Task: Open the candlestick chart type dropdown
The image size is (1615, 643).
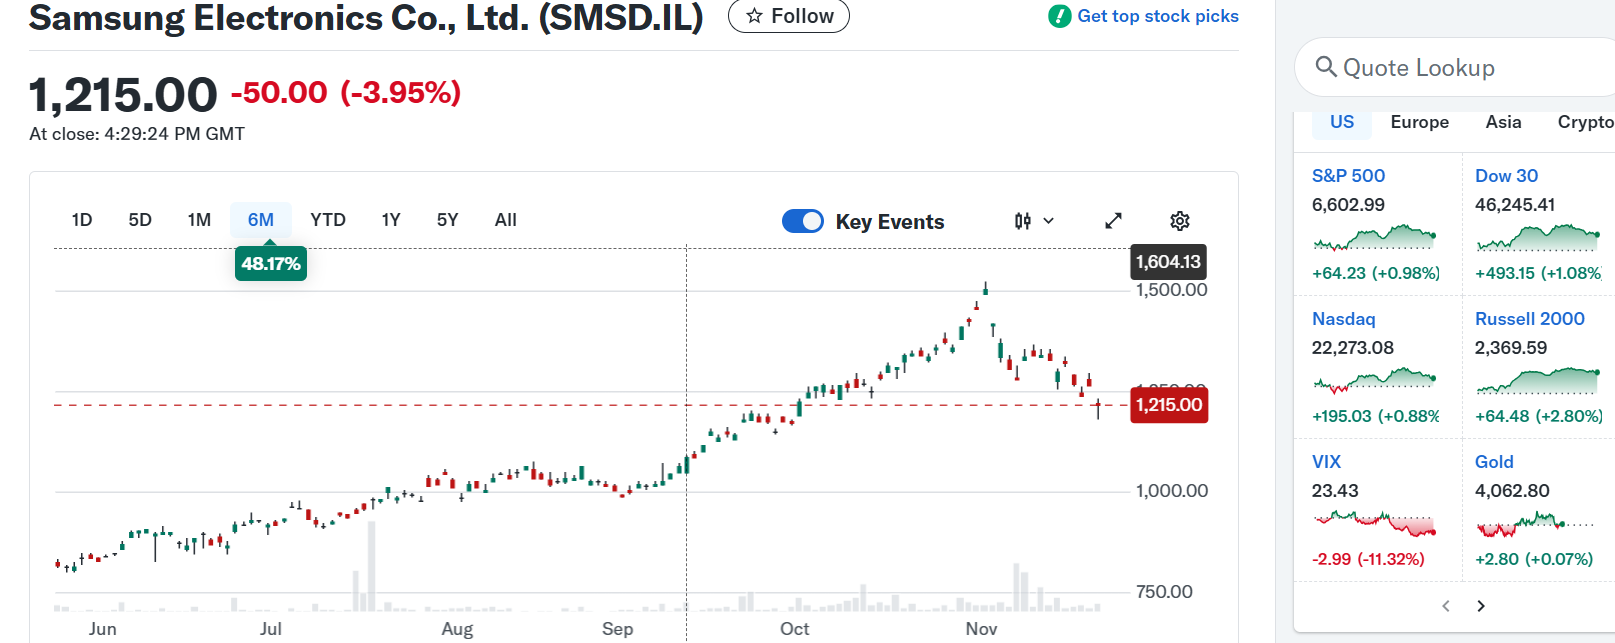Action: coord(1034,221)
